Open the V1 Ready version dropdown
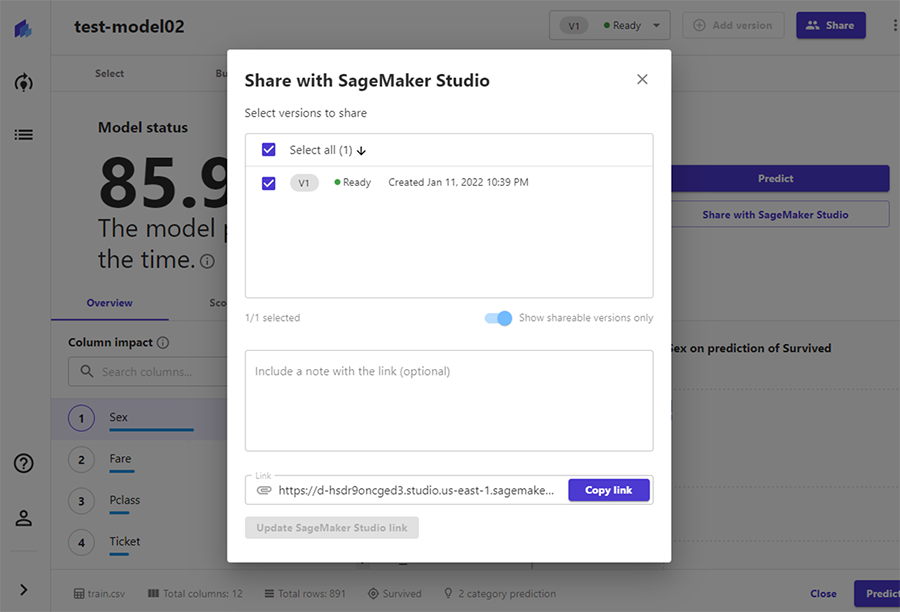Screen dimensions: 900x612 (x=610, y=25)
